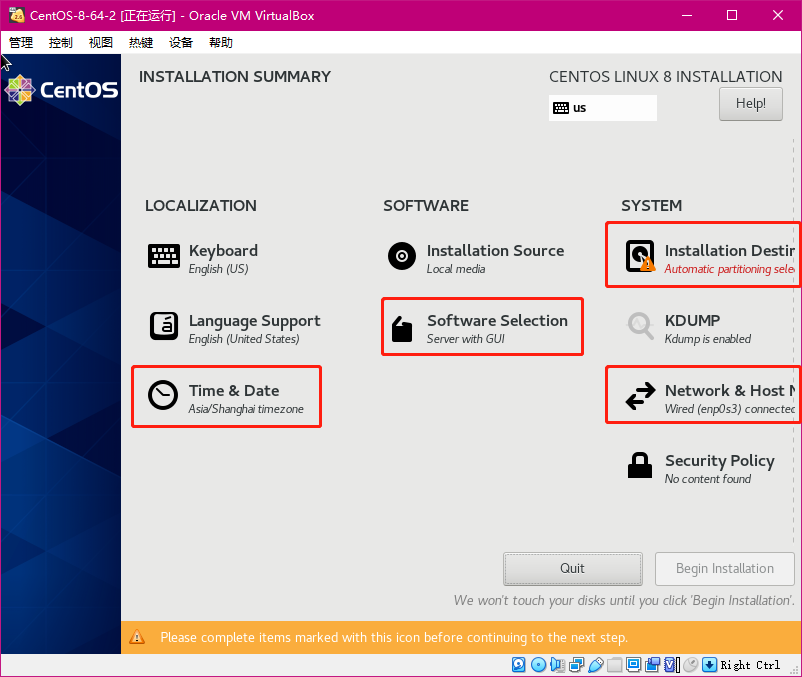Click the 'Local media' text
802x677 pixels.
(x=456, y=269)
